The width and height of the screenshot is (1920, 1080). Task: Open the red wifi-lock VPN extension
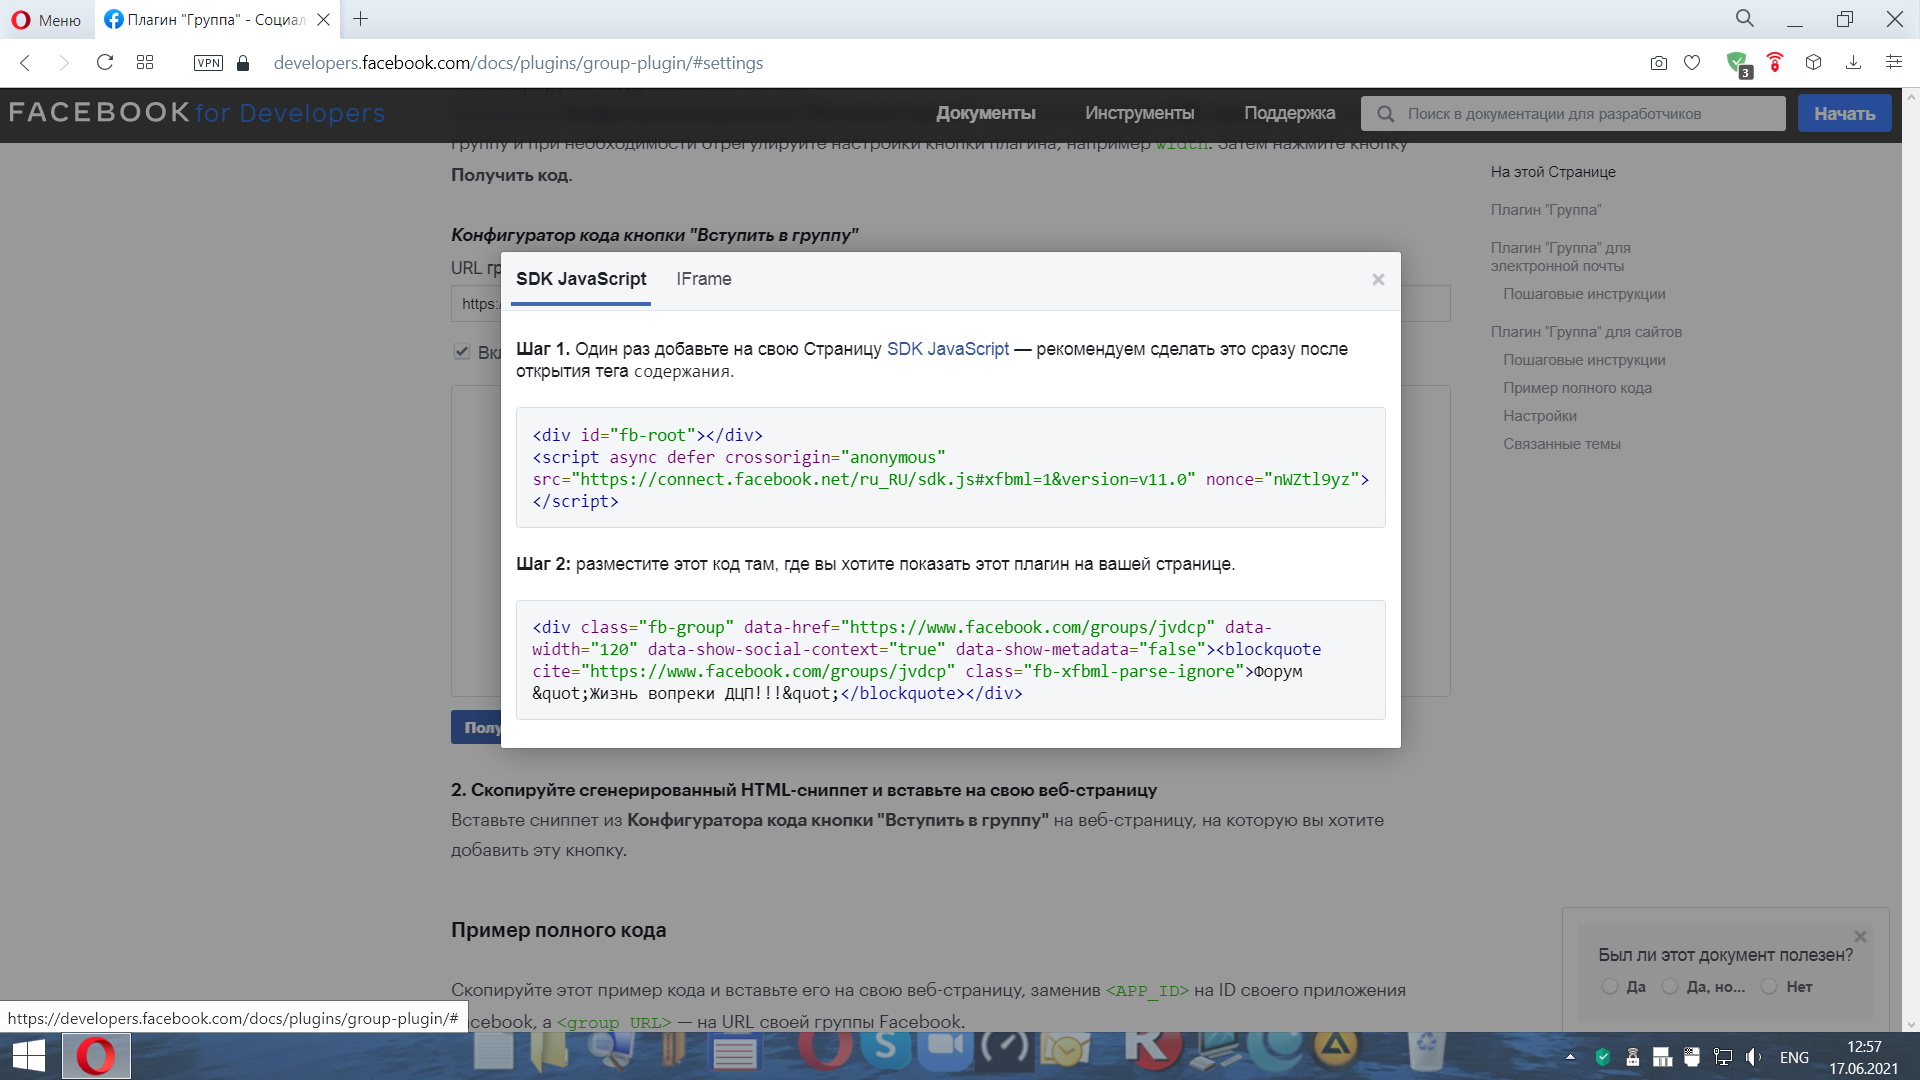[x=1775, y=62]
